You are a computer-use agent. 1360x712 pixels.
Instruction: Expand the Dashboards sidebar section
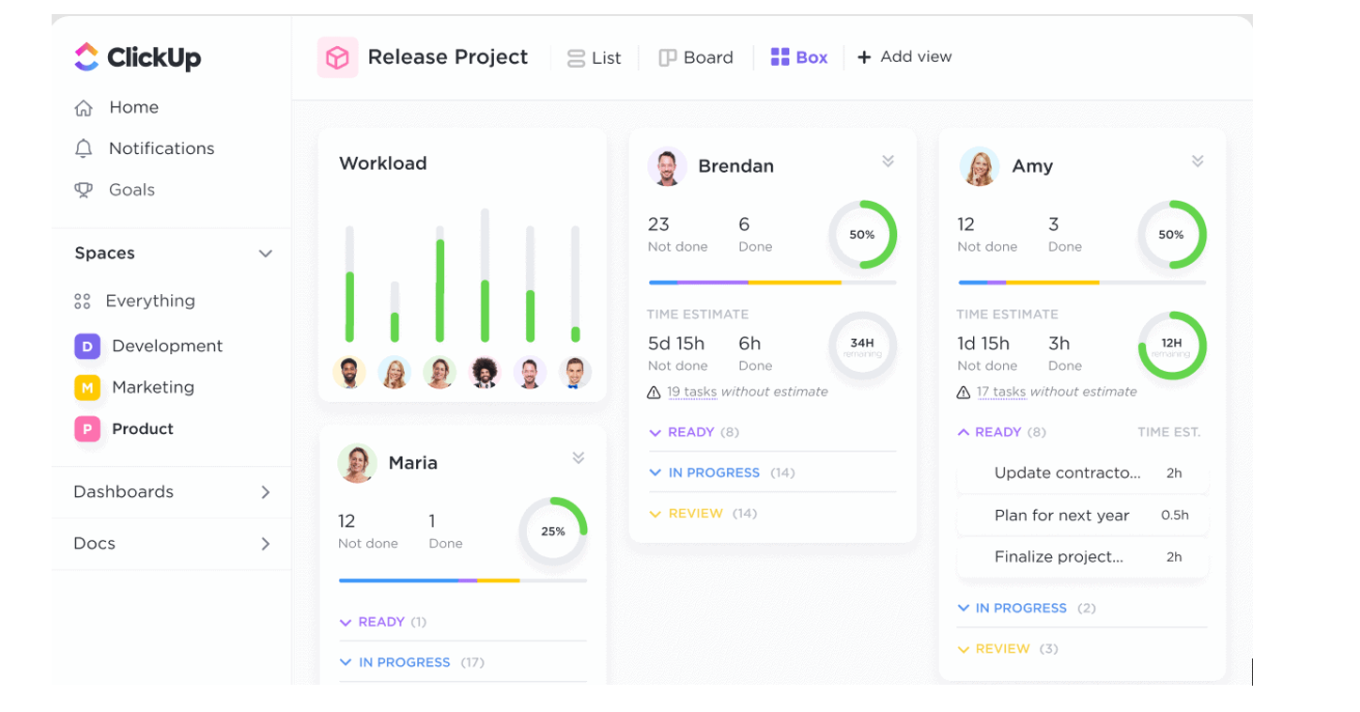click(265, 492)
